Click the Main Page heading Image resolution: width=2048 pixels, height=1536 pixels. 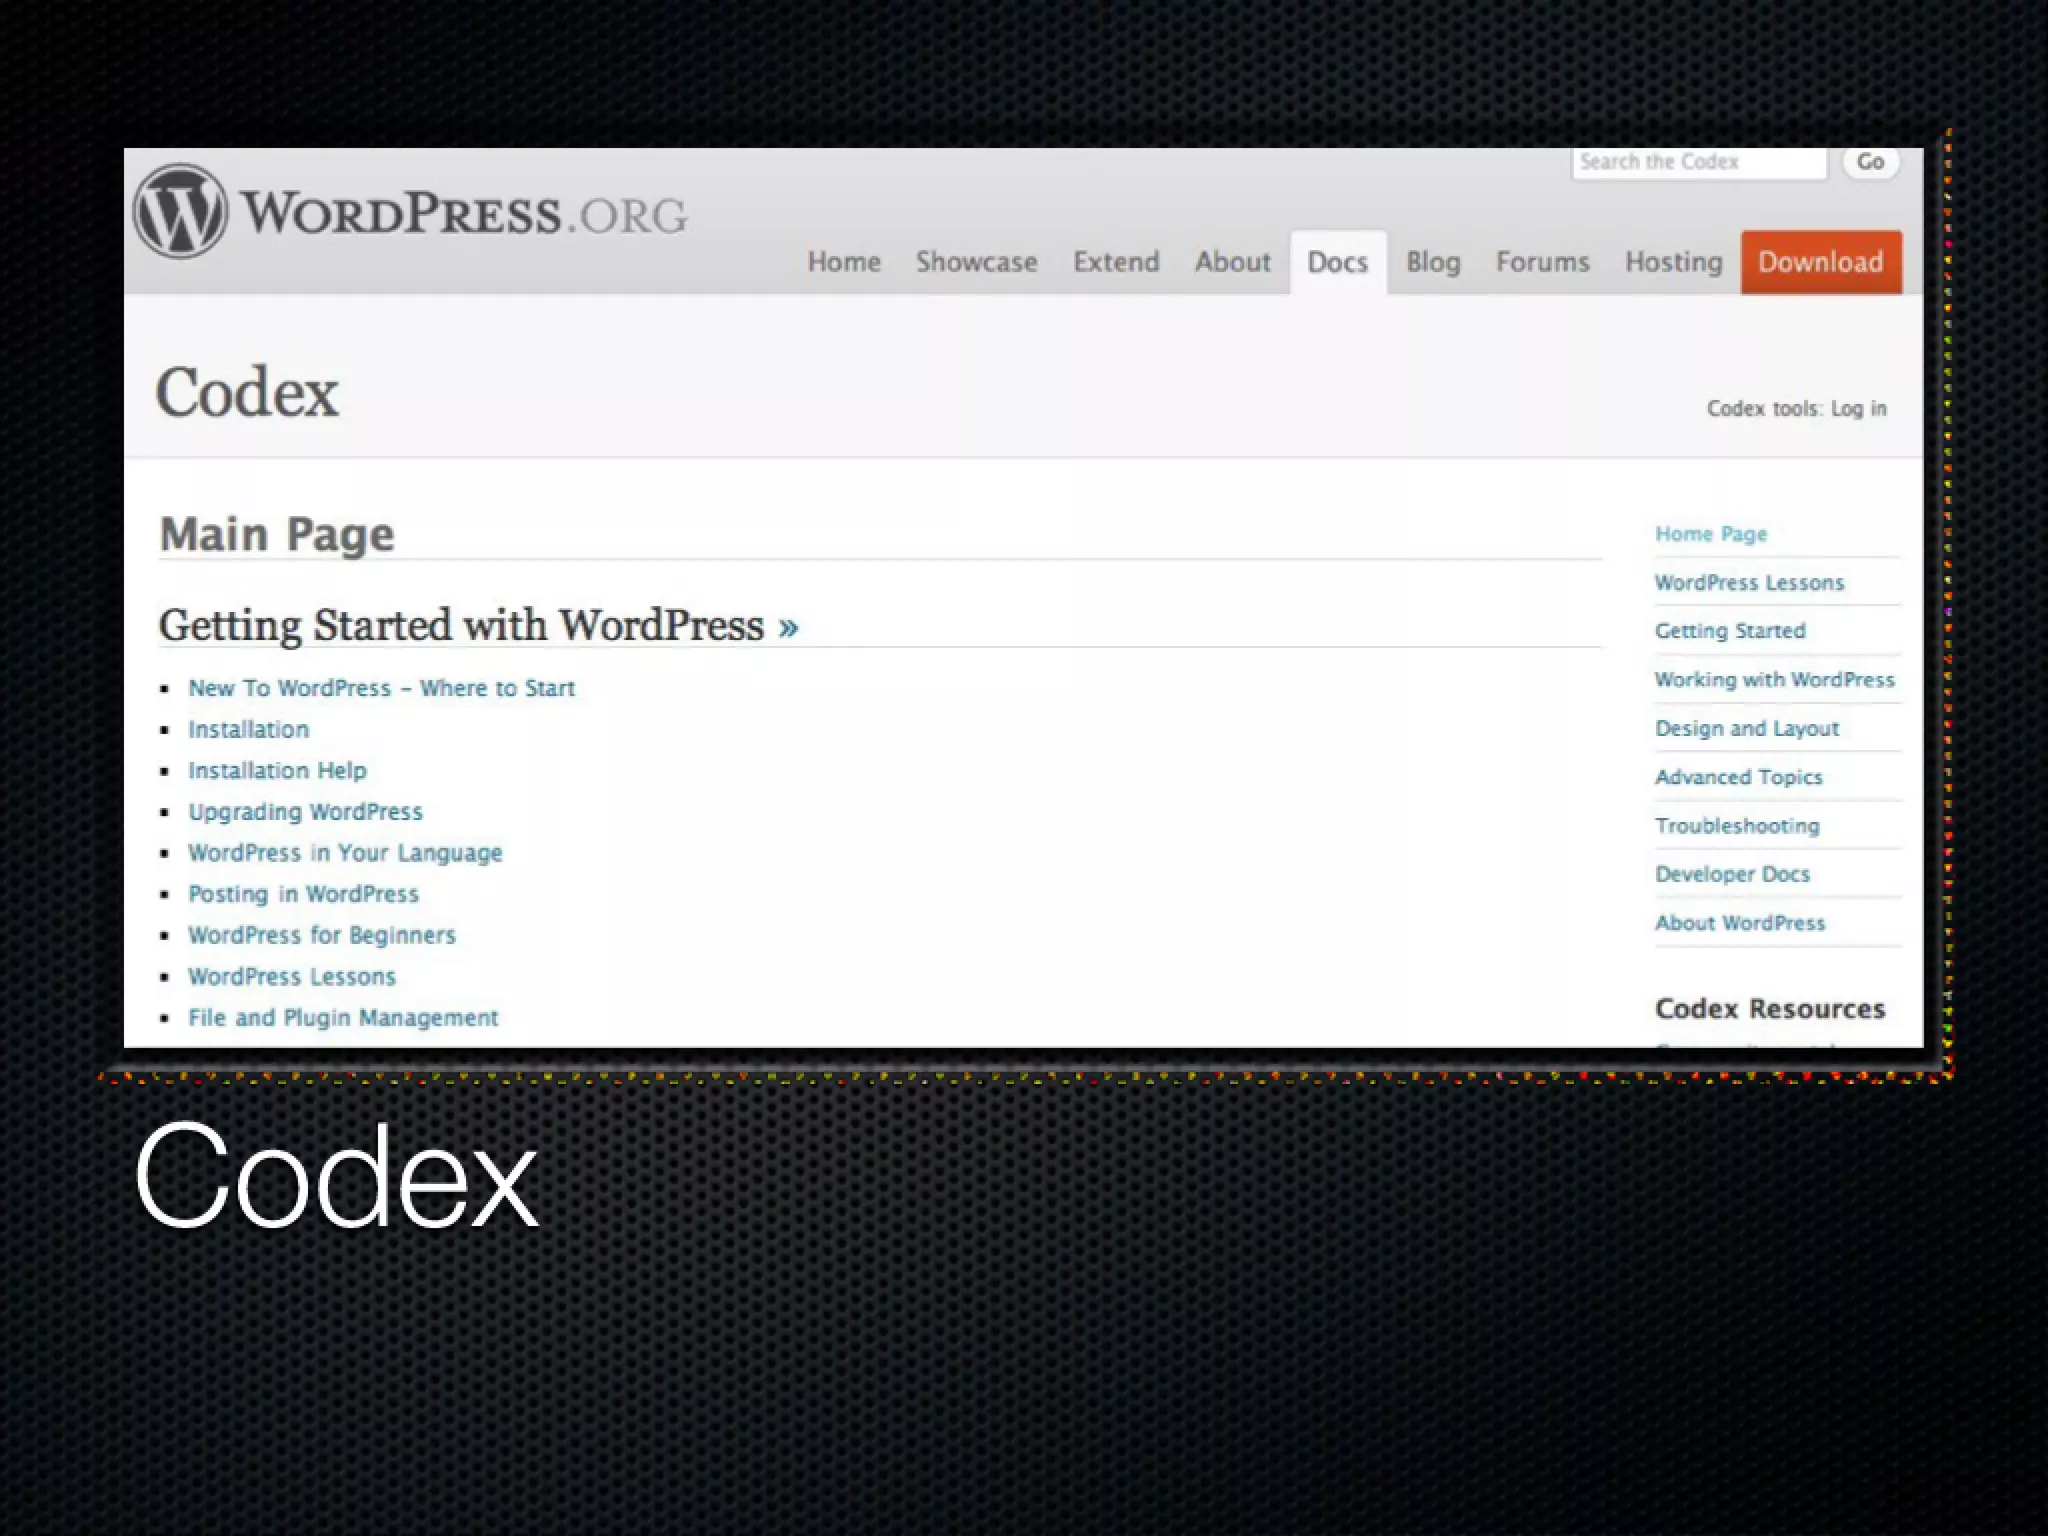[277, 534]
